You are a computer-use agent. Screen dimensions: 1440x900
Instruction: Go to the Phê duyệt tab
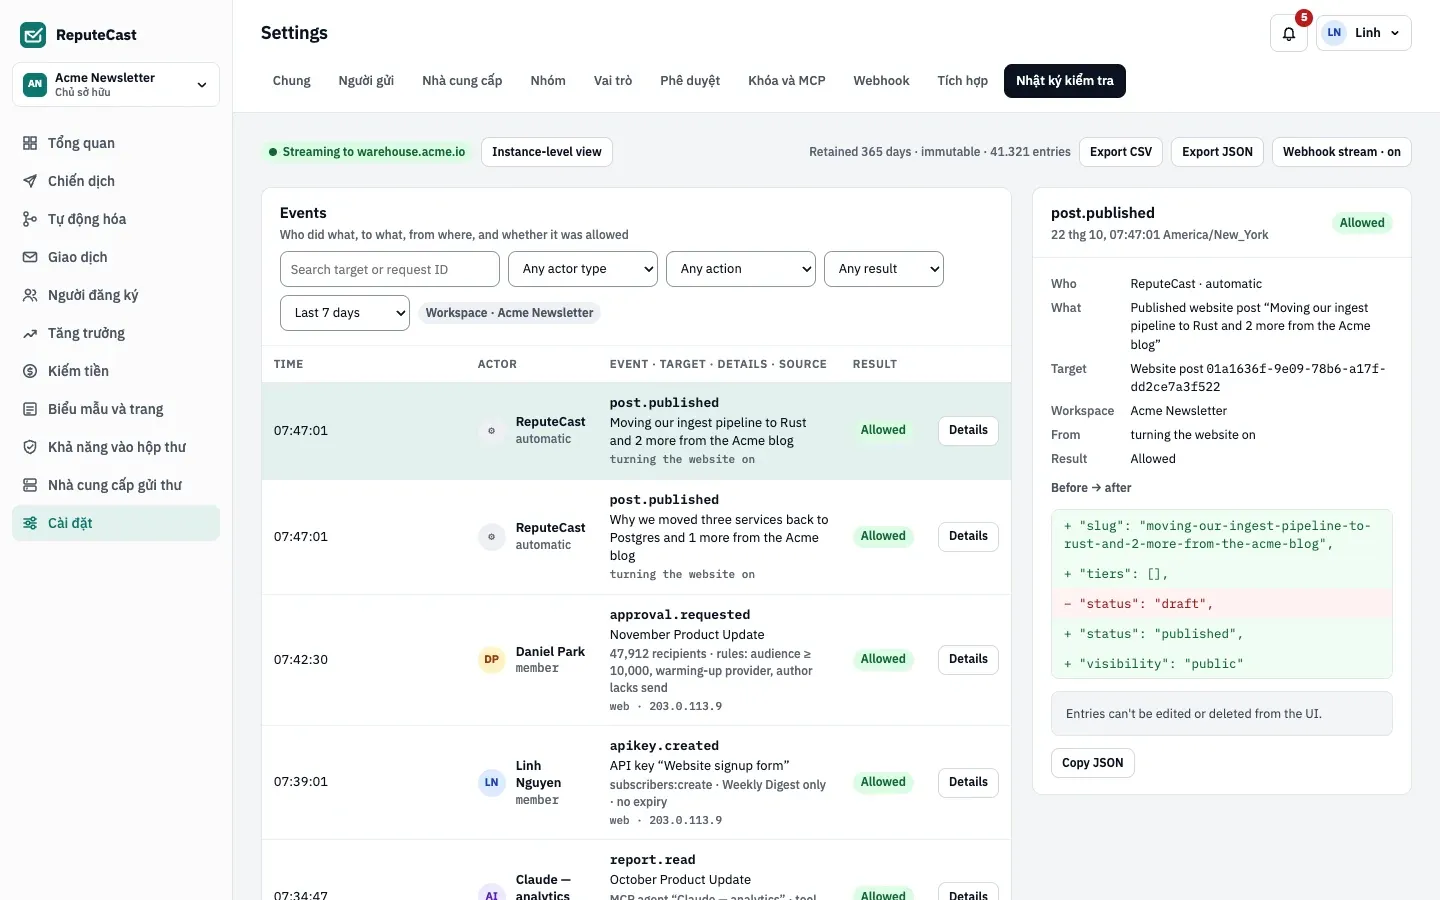tap(690, 81)
